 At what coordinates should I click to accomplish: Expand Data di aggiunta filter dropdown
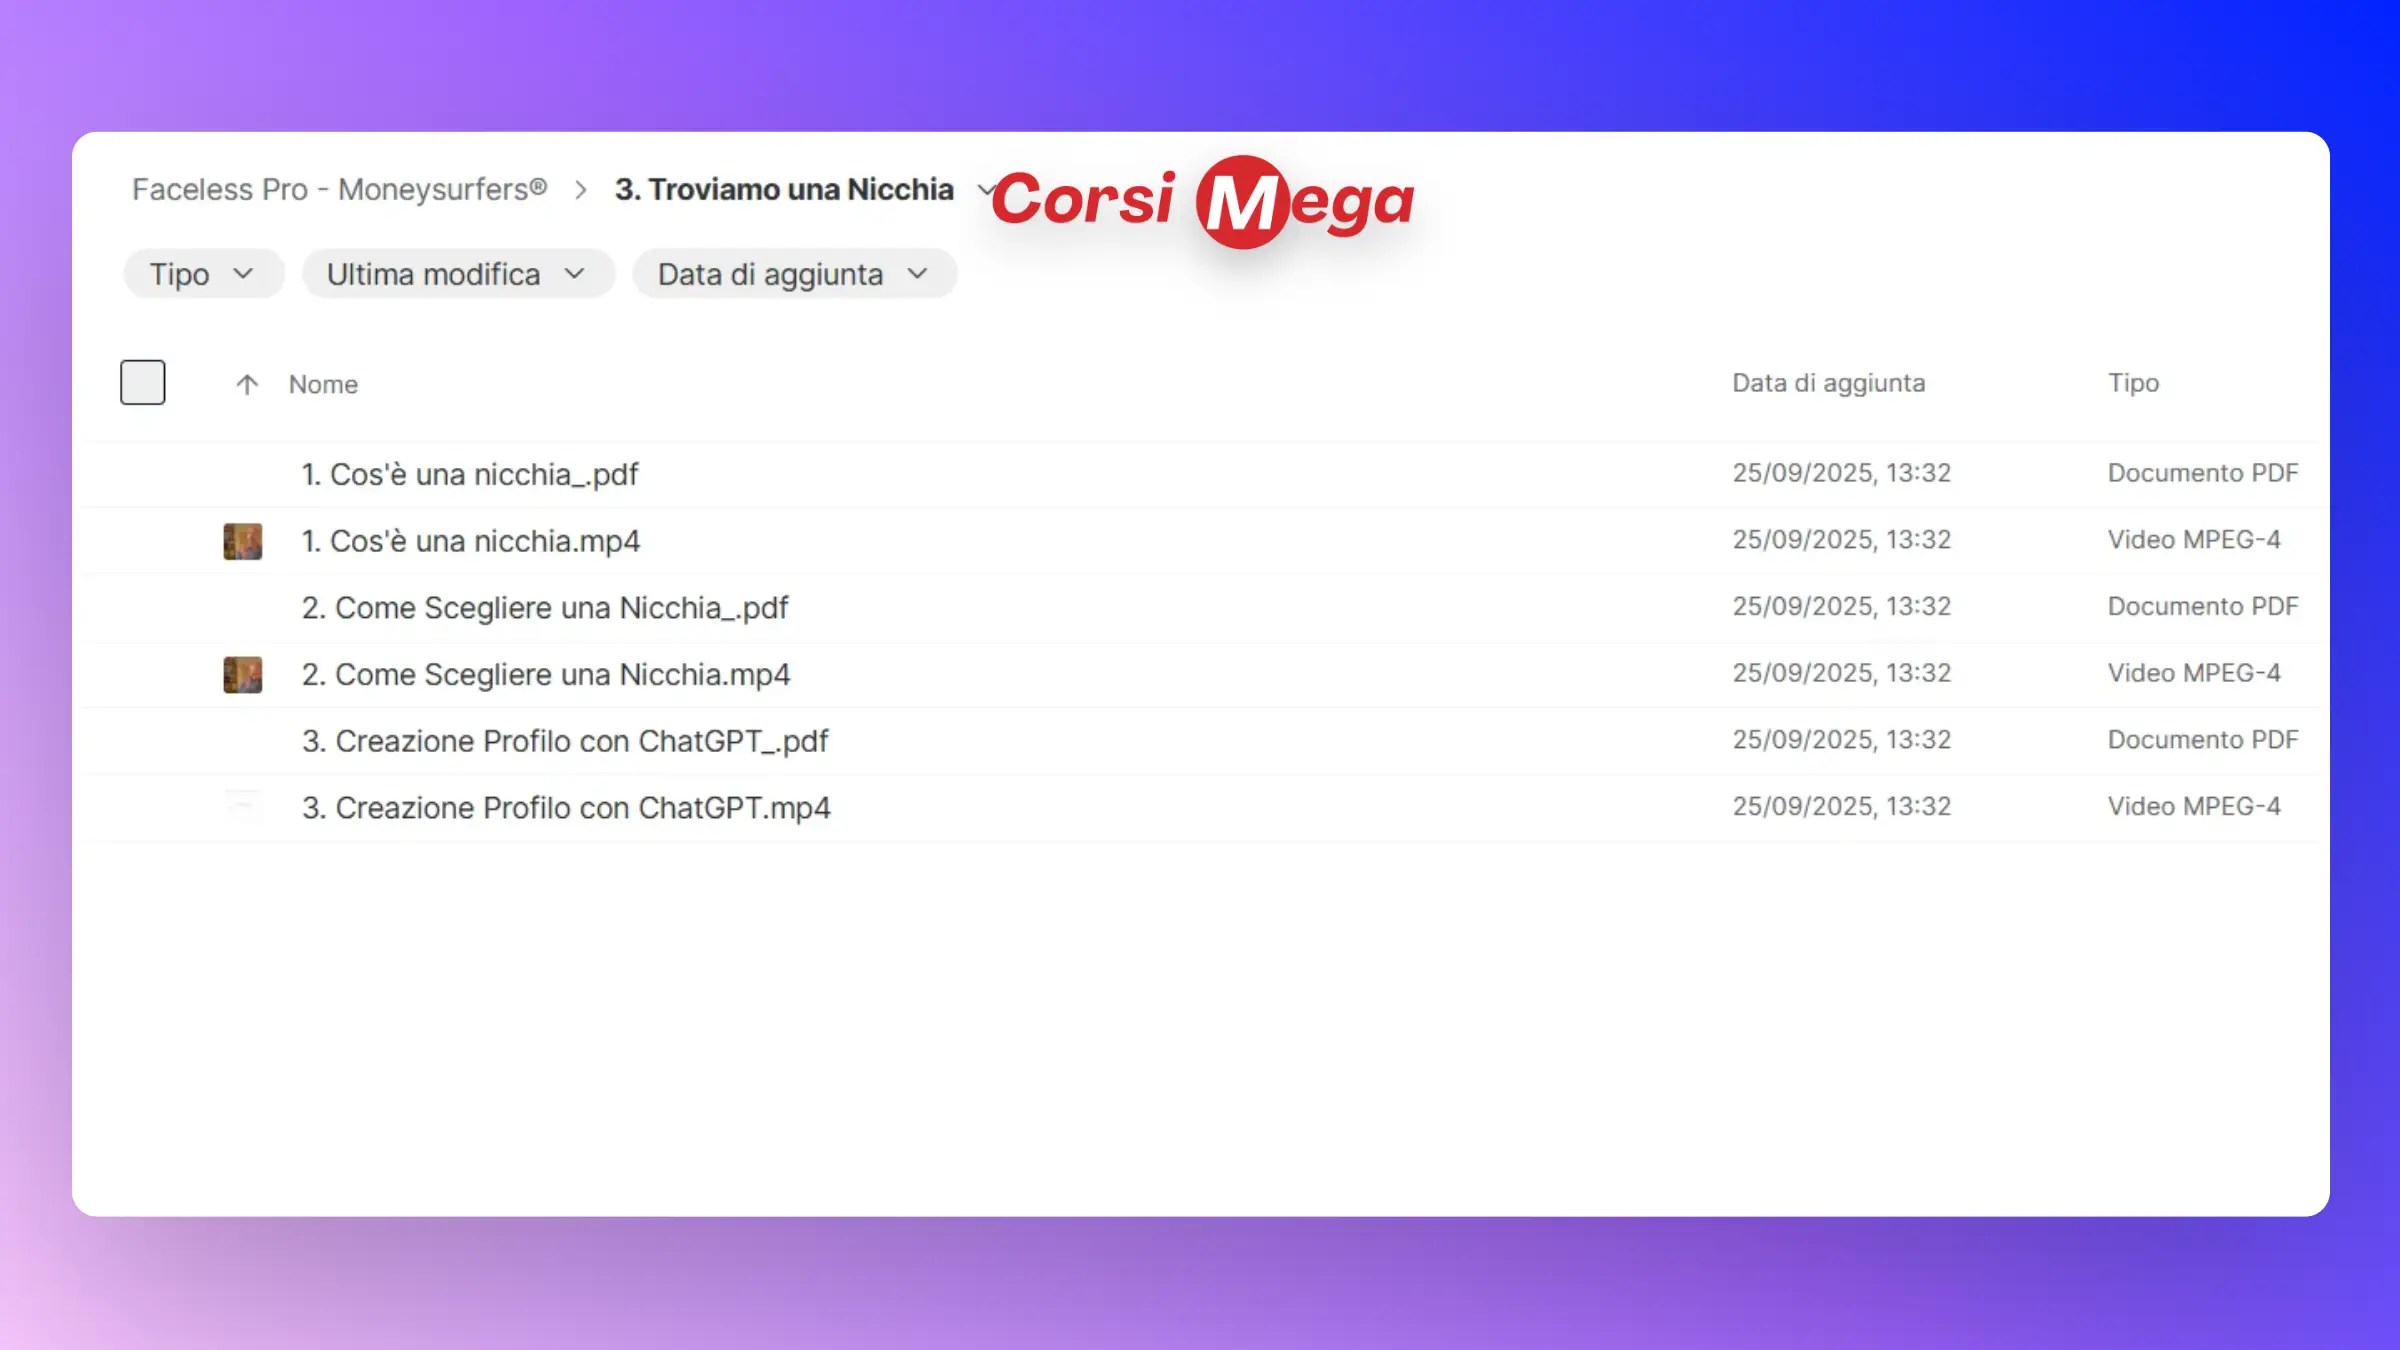click(x=794, y=274)
